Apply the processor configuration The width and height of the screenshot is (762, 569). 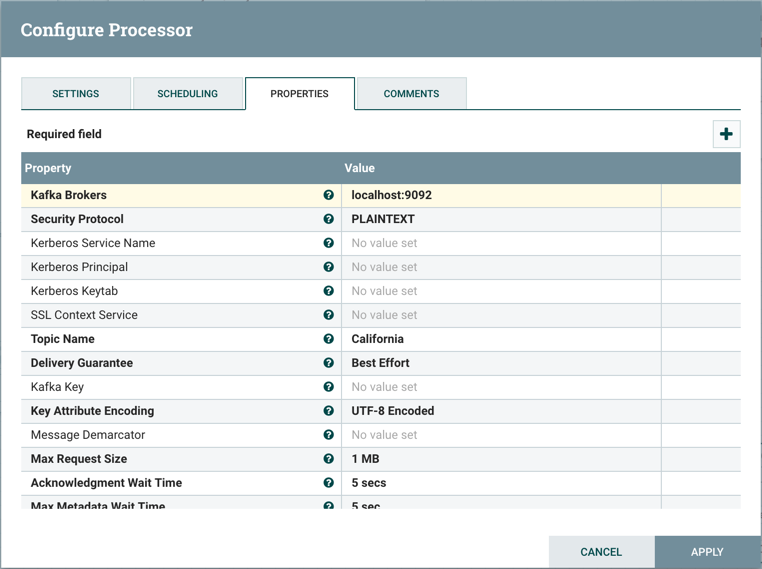coord(707,552)
